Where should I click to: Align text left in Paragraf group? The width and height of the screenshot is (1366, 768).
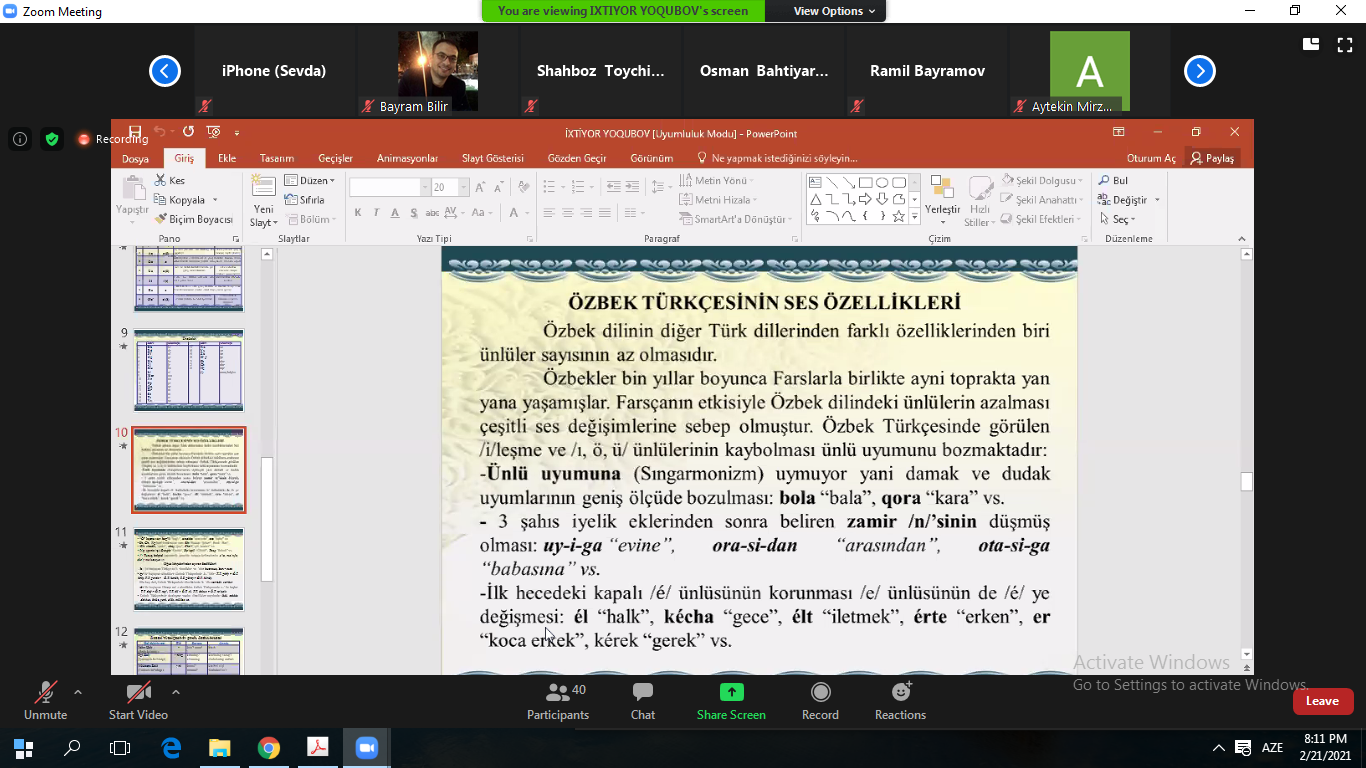tap(549, 213)
